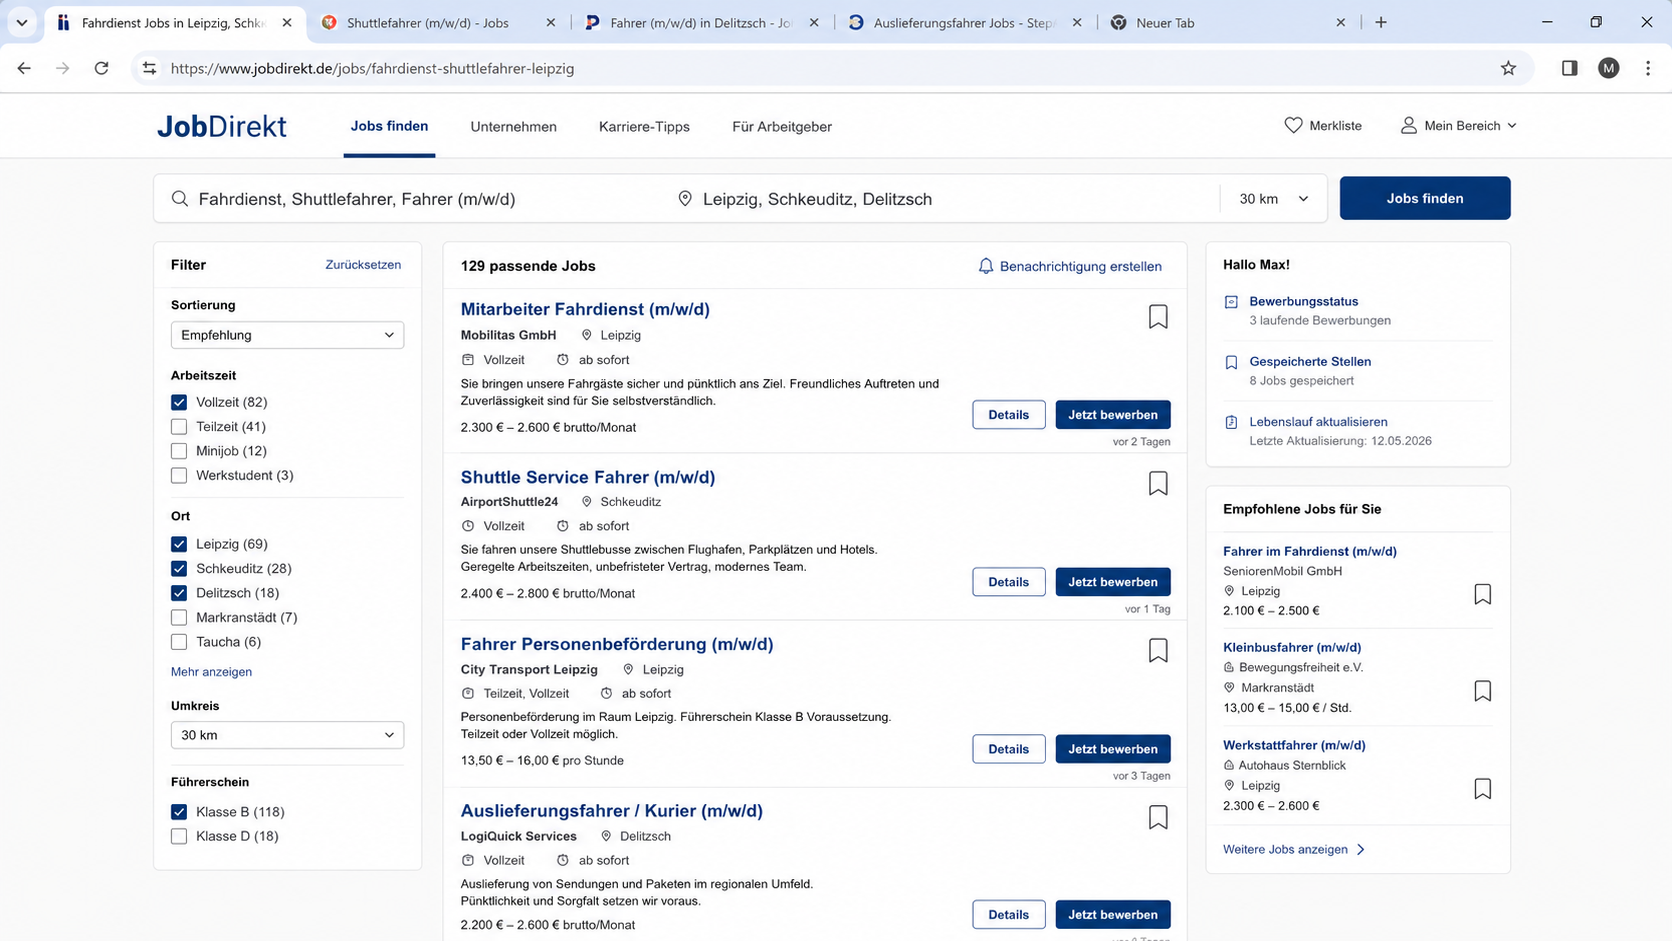
Task: Open the Fahrer Personenbeförderung job title
Action: (x=616, y=644)
